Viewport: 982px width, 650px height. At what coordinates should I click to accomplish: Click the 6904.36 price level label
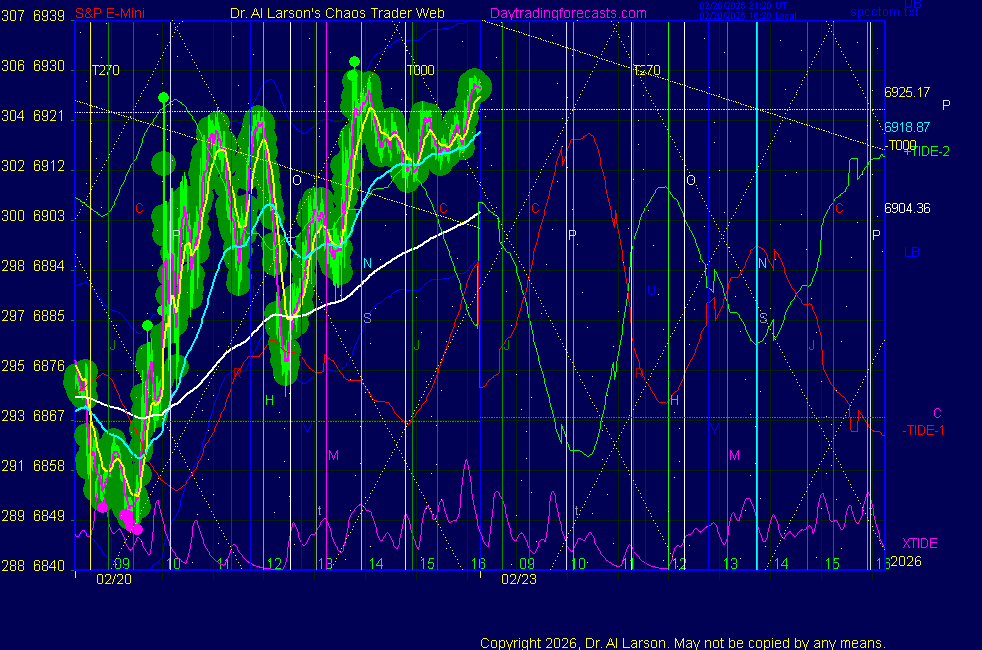pyautogui.click(x=907, y=208)
